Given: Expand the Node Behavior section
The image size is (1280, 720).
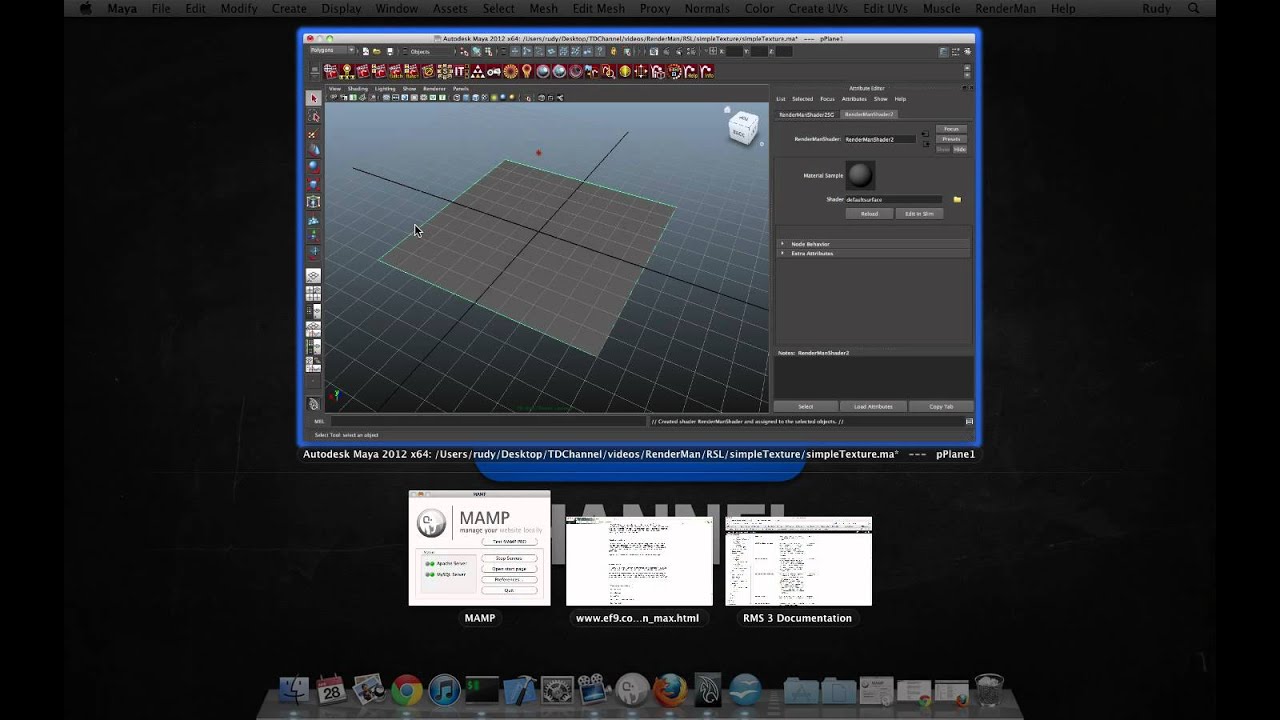Looking at the screenshot, I should click(x=874, y=244).
